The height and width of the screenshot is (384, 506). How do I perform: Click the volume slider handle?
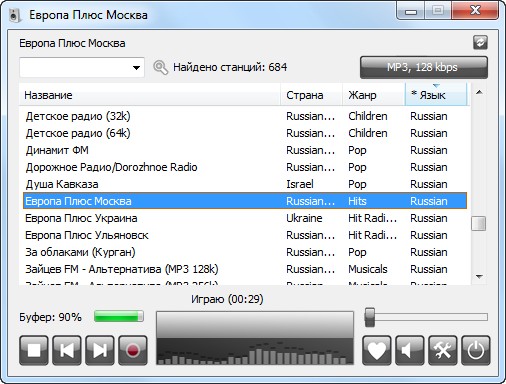tap(370, 317)
